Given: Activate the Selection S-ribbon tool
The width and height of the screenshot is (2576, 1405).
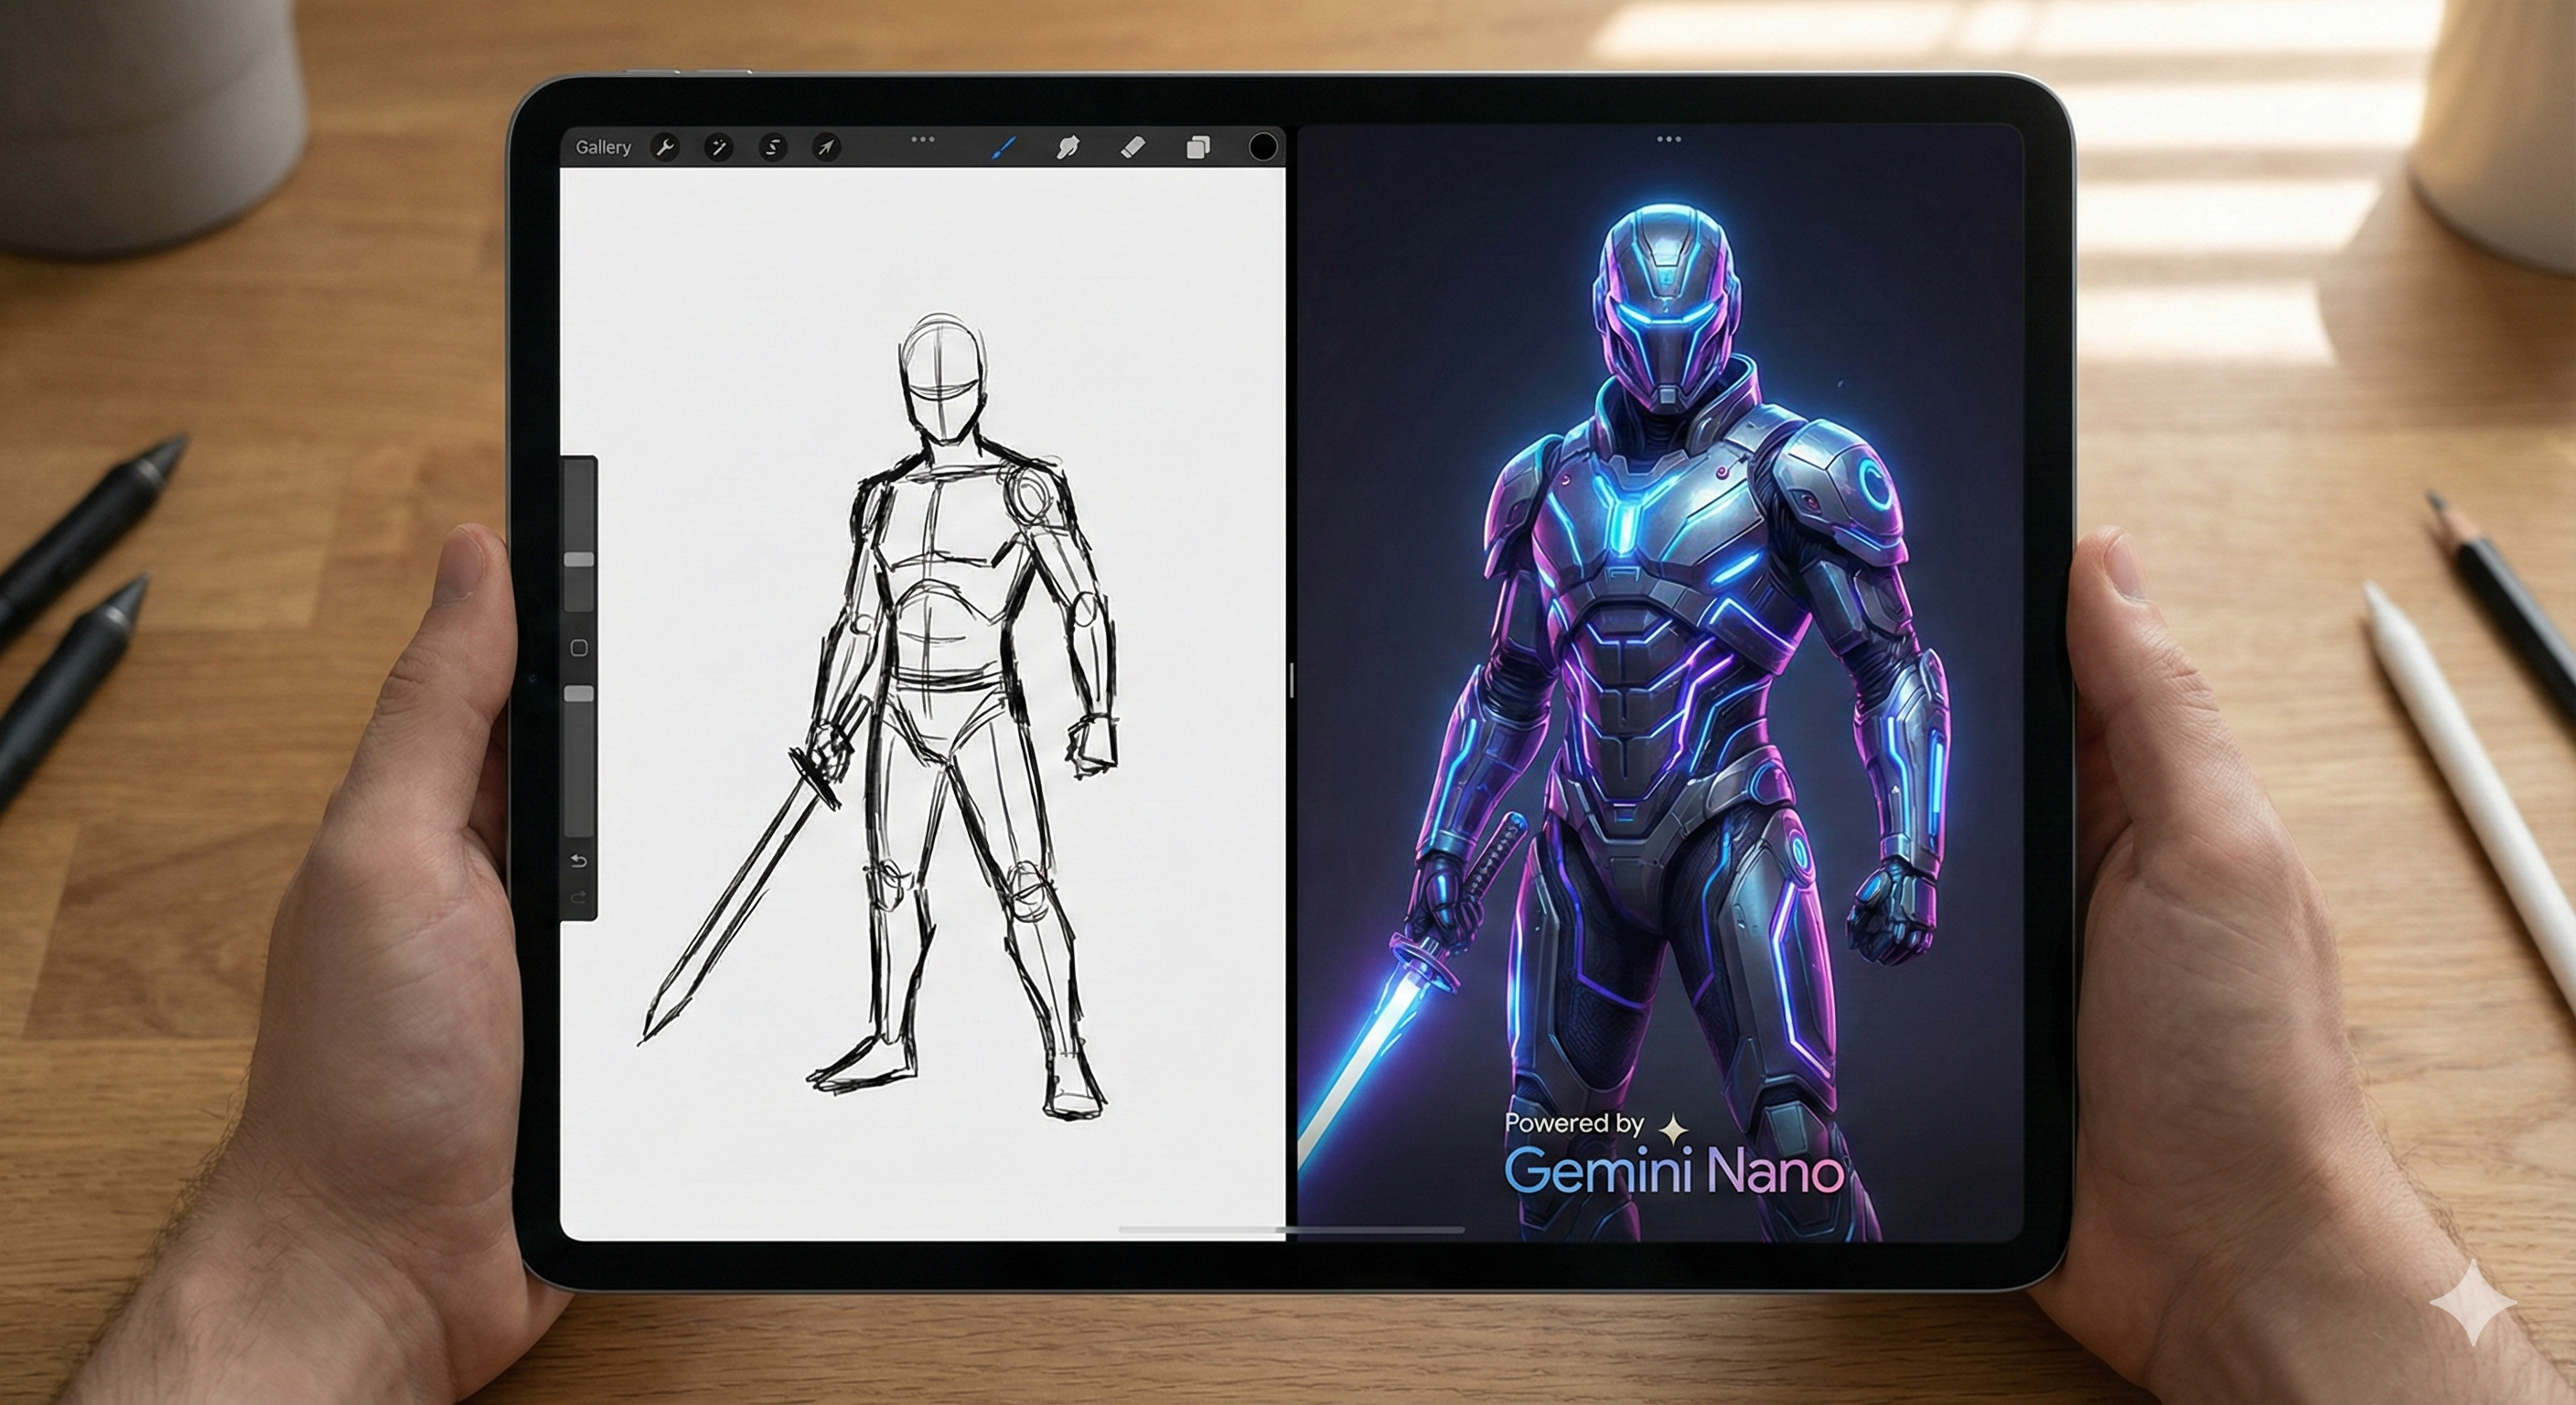Looking at the screenshot, I should [x=772, y=148].
